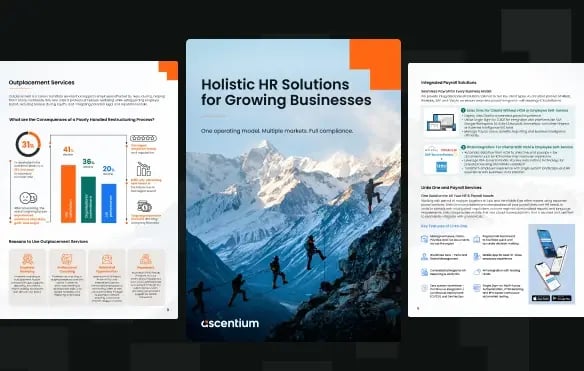Click the five-star rating icon
Viewport: 584px width, 371px height.
(143, 138)
